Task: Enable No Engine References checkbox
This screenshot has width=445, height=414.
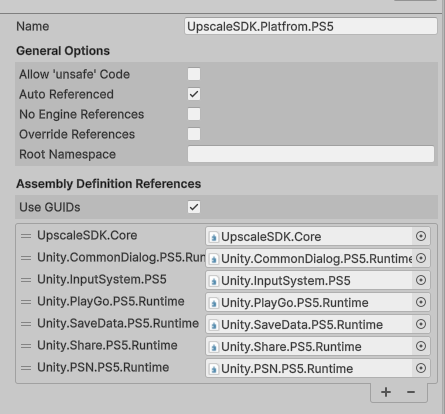Action: click(194, 114)
